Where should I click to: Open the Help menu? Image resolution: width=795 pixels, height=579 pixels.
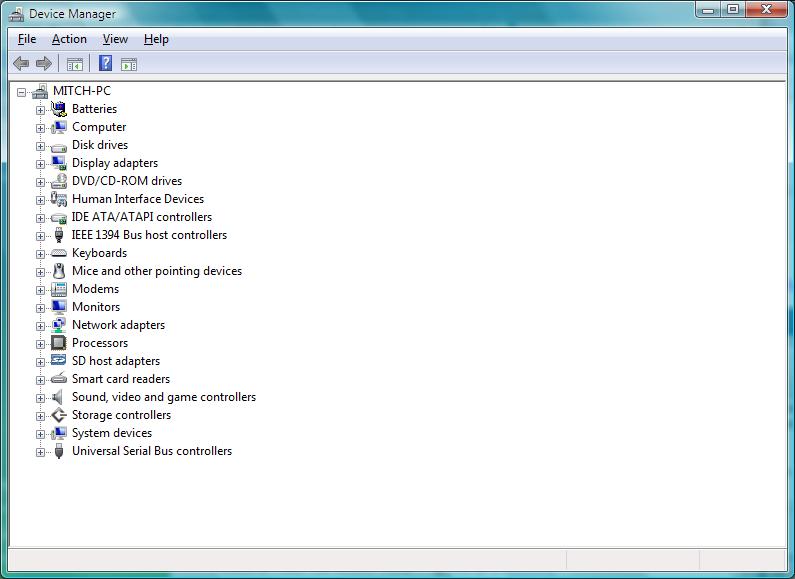point(156,39)
